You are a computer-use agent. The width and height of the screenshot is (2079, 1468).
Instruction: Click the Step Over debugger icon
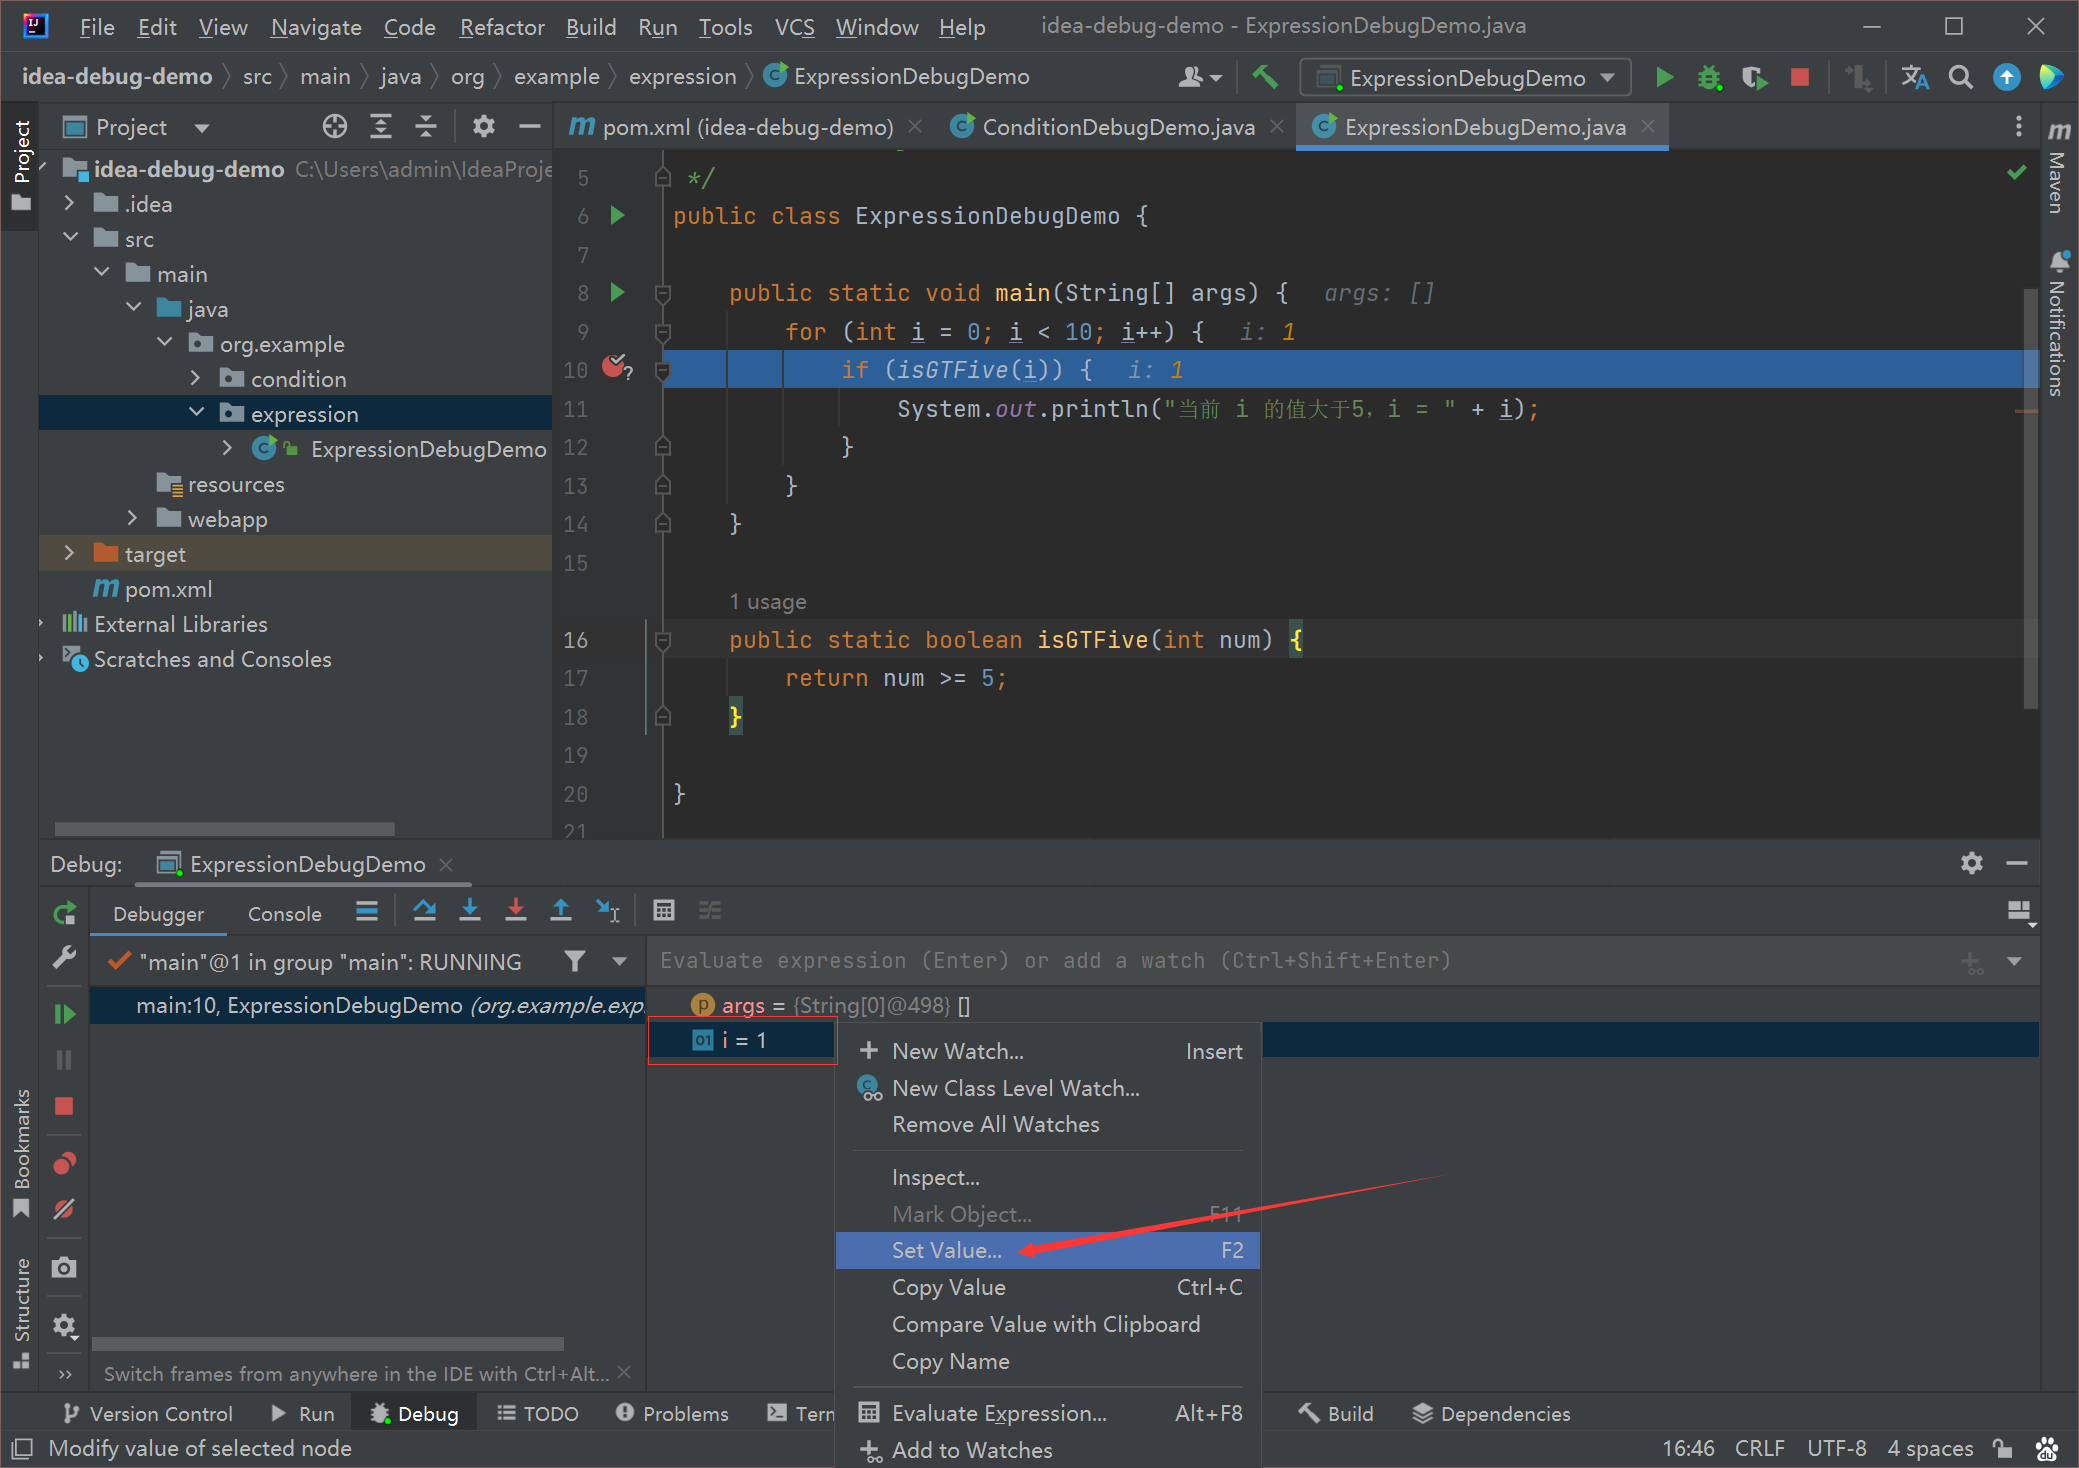coord(424,911)
